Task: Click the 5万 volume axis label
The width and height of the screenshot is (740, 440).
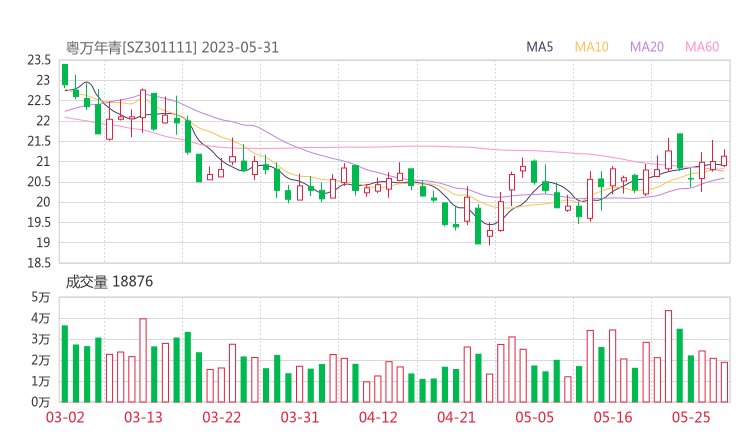Action: (x=41, y=297)
